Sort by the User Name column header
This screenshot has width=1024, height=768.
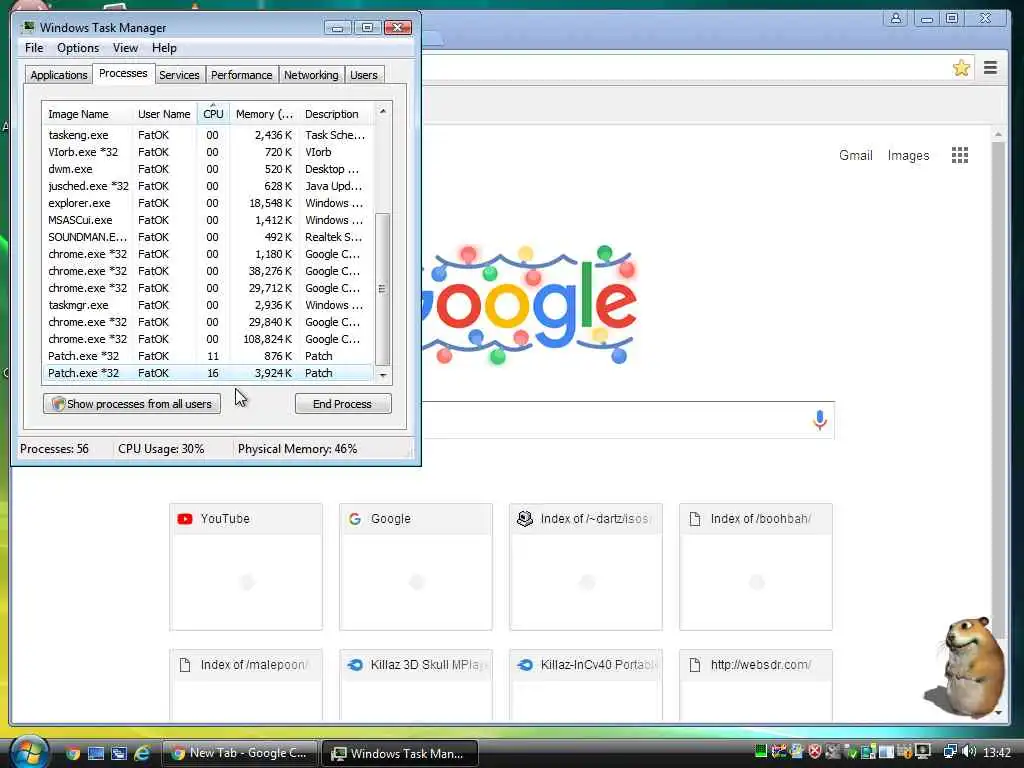point(165,114)
